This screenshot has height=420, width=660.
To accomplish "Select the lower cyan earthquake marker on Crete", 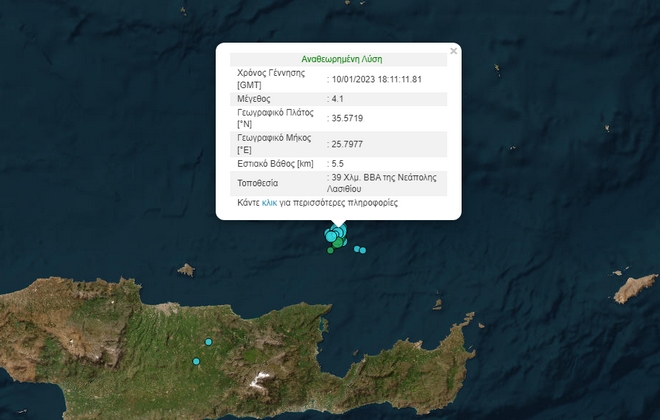I will [x=196, y=361].
